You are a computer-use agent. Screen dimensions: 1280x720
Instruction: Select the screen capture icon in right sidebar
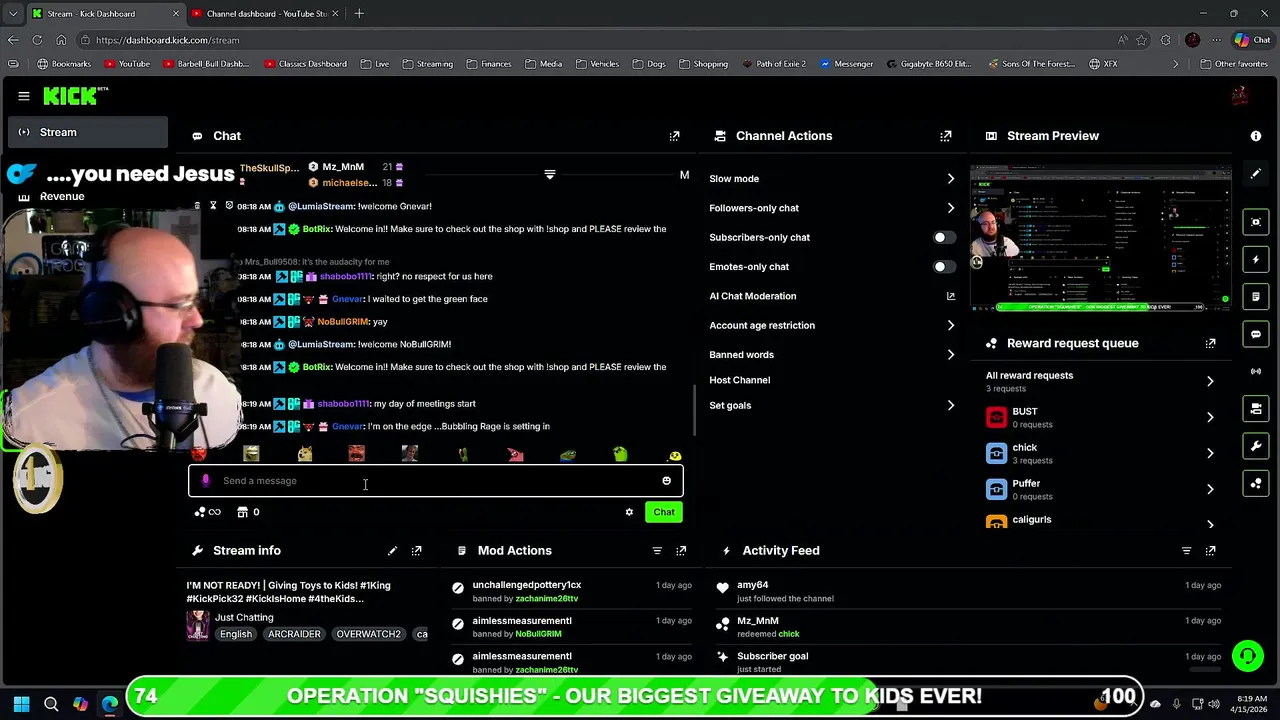[x=1256, y=222]
